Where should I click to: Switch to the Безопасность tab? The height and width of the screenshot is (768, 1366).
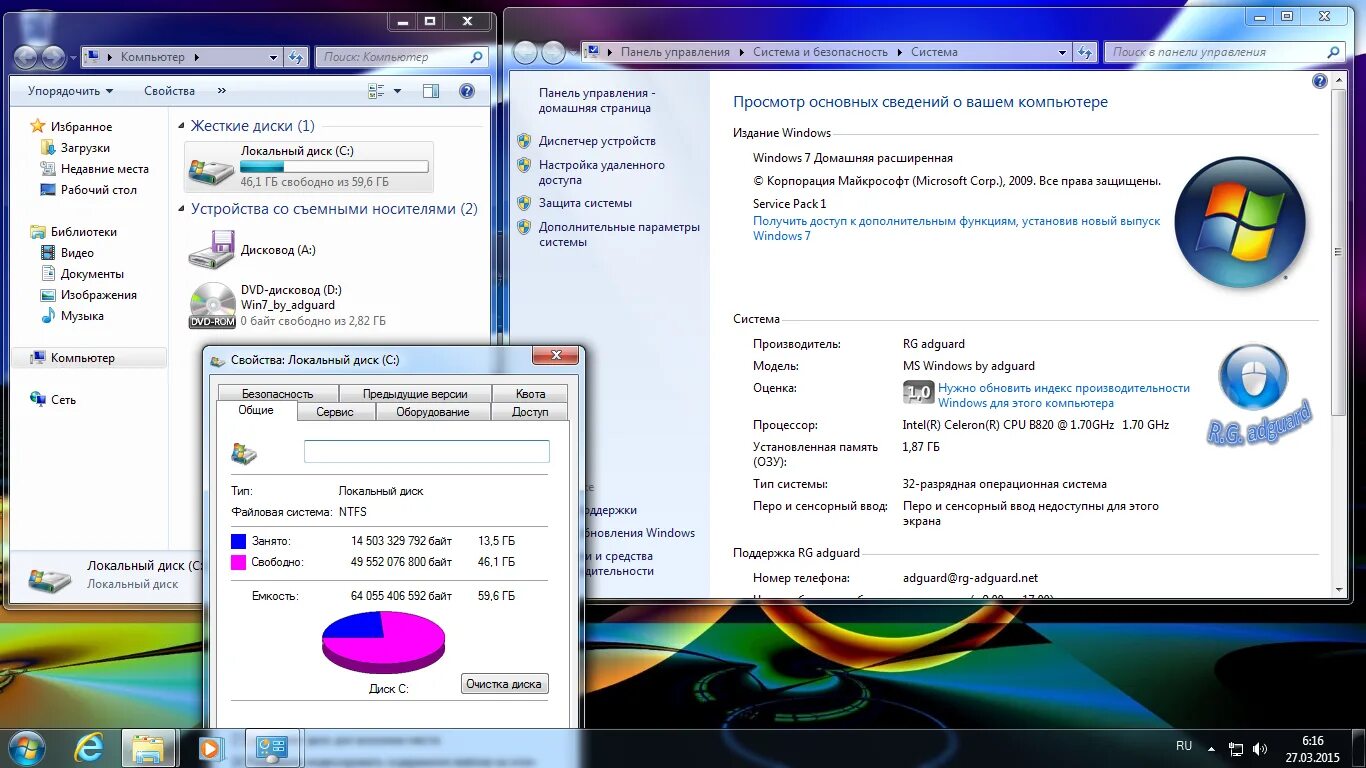(x=277, y=394)
